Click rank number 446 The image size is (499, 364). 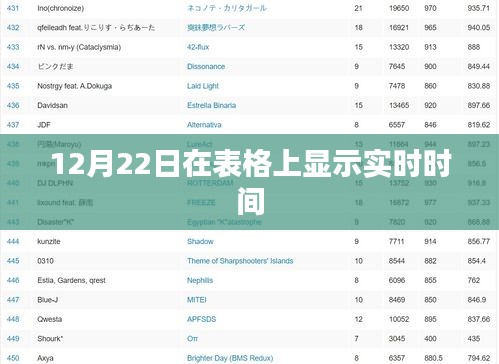(x=13, y=280)
